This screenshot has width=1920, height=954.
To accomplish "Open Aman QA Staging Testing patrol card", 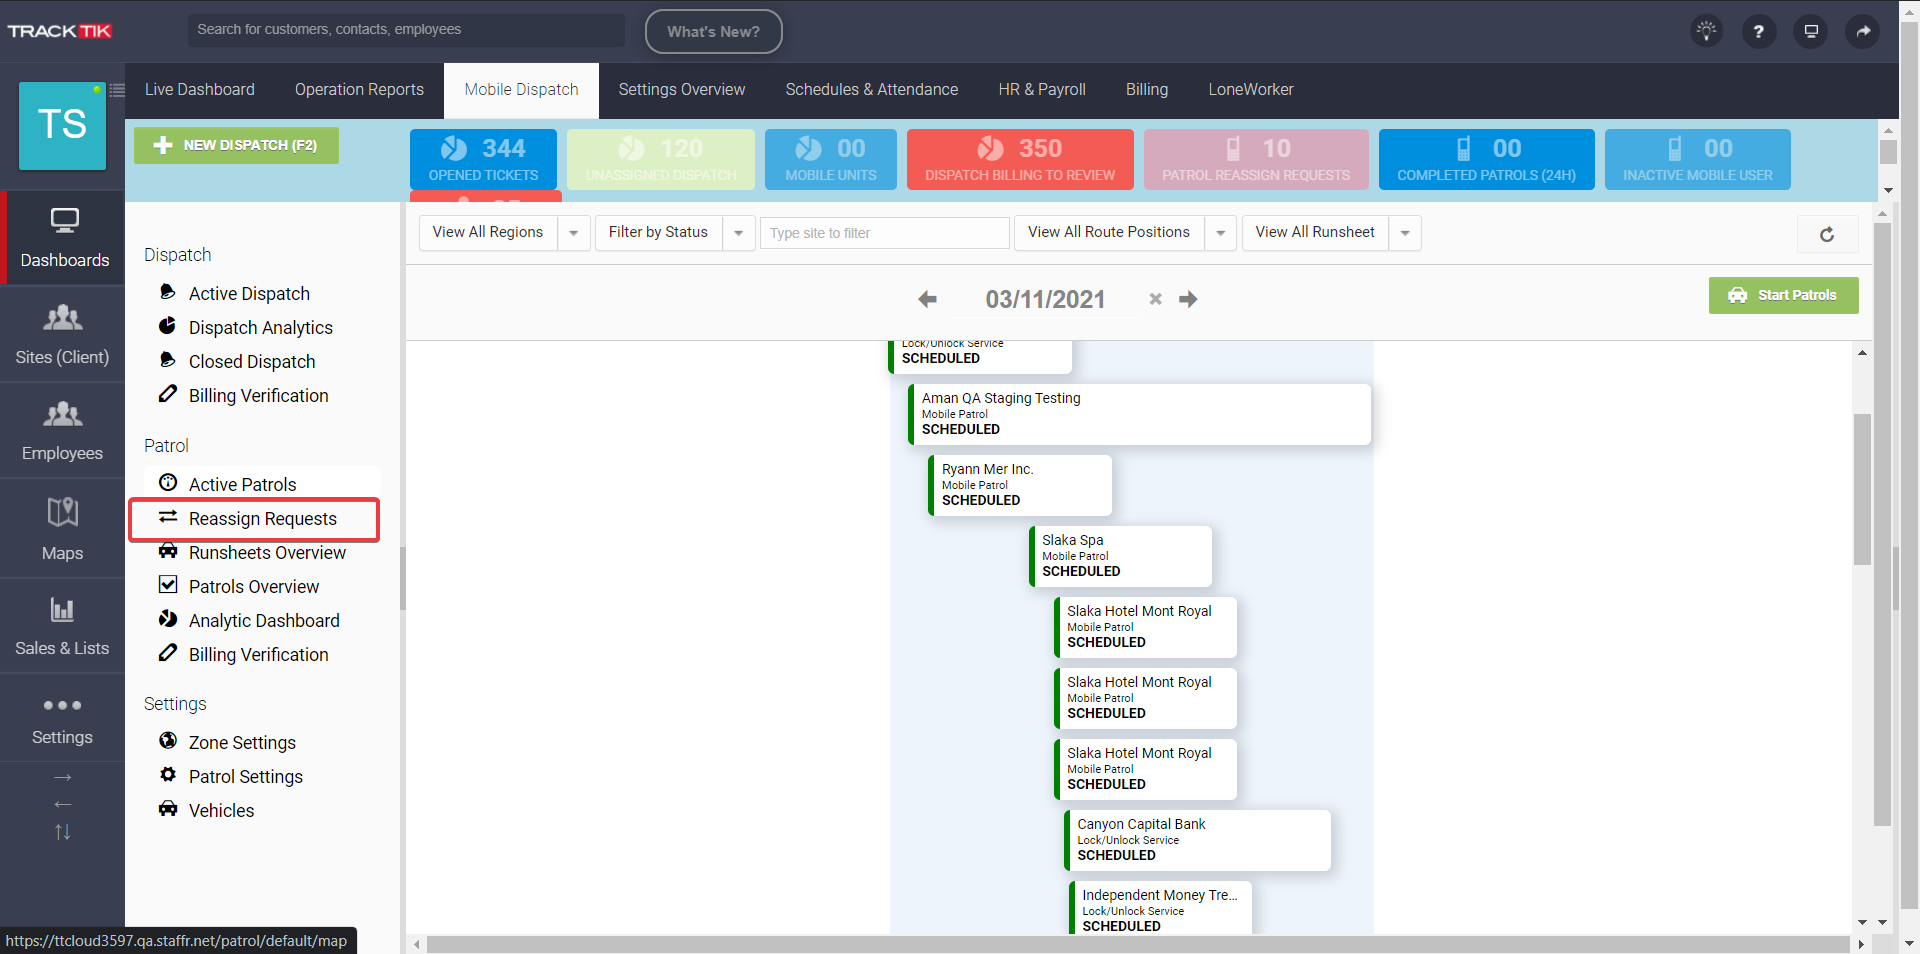I will 1139,414.
